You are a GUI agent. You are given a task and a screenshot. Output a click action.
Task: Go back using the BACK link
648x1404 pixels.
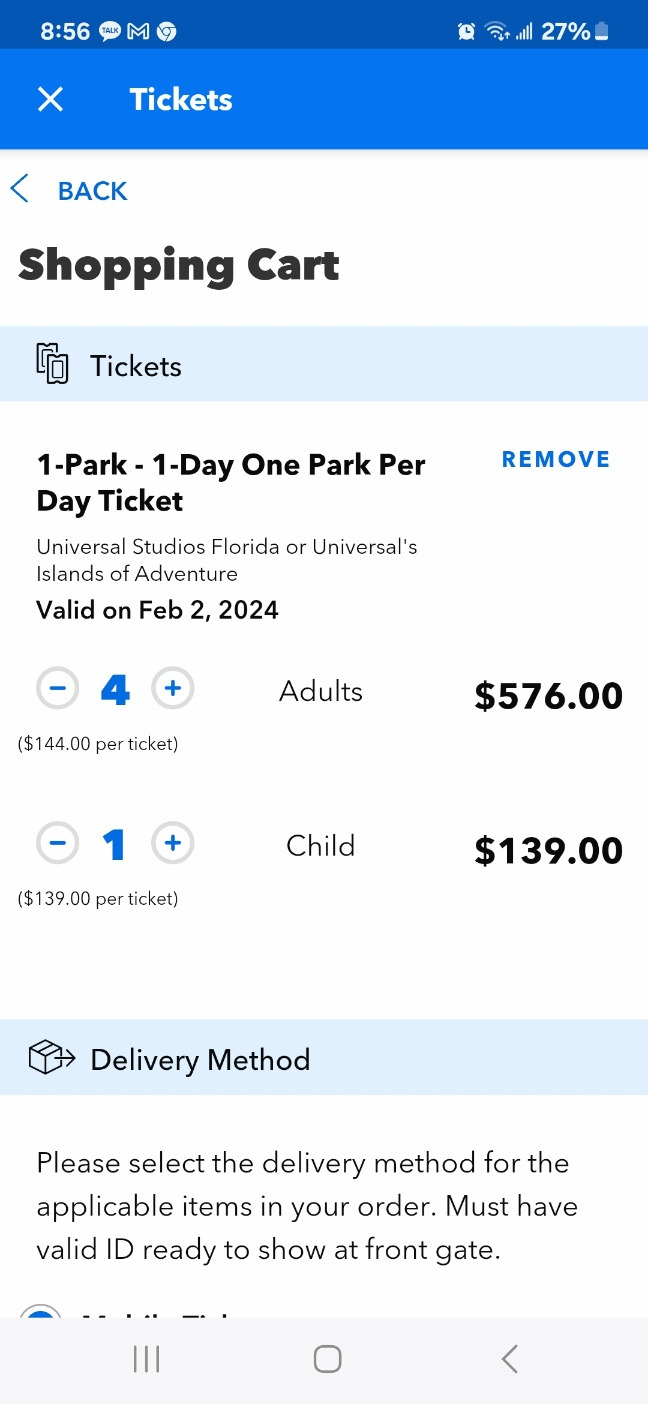92,191
